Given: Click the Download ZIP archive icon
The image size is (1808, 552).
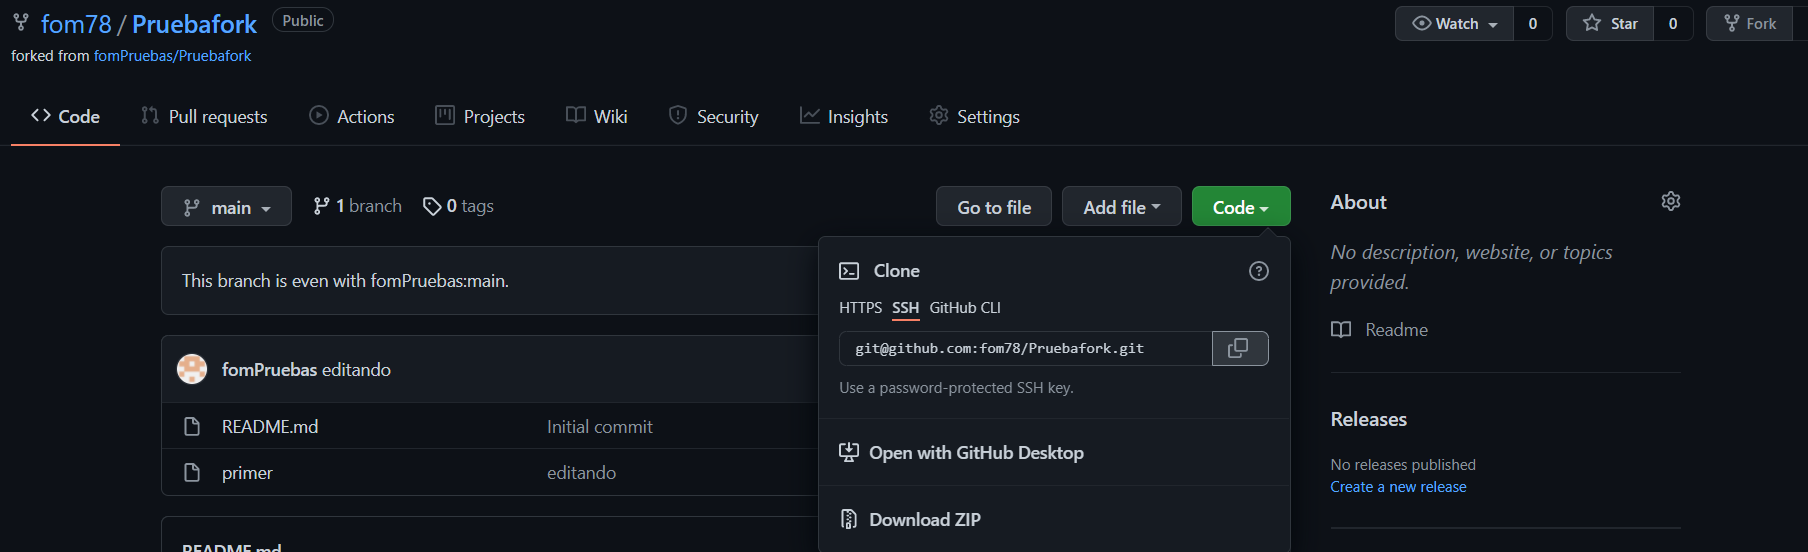Looking at the screenshot, I should pyautogui.click(x=849, y=519).
